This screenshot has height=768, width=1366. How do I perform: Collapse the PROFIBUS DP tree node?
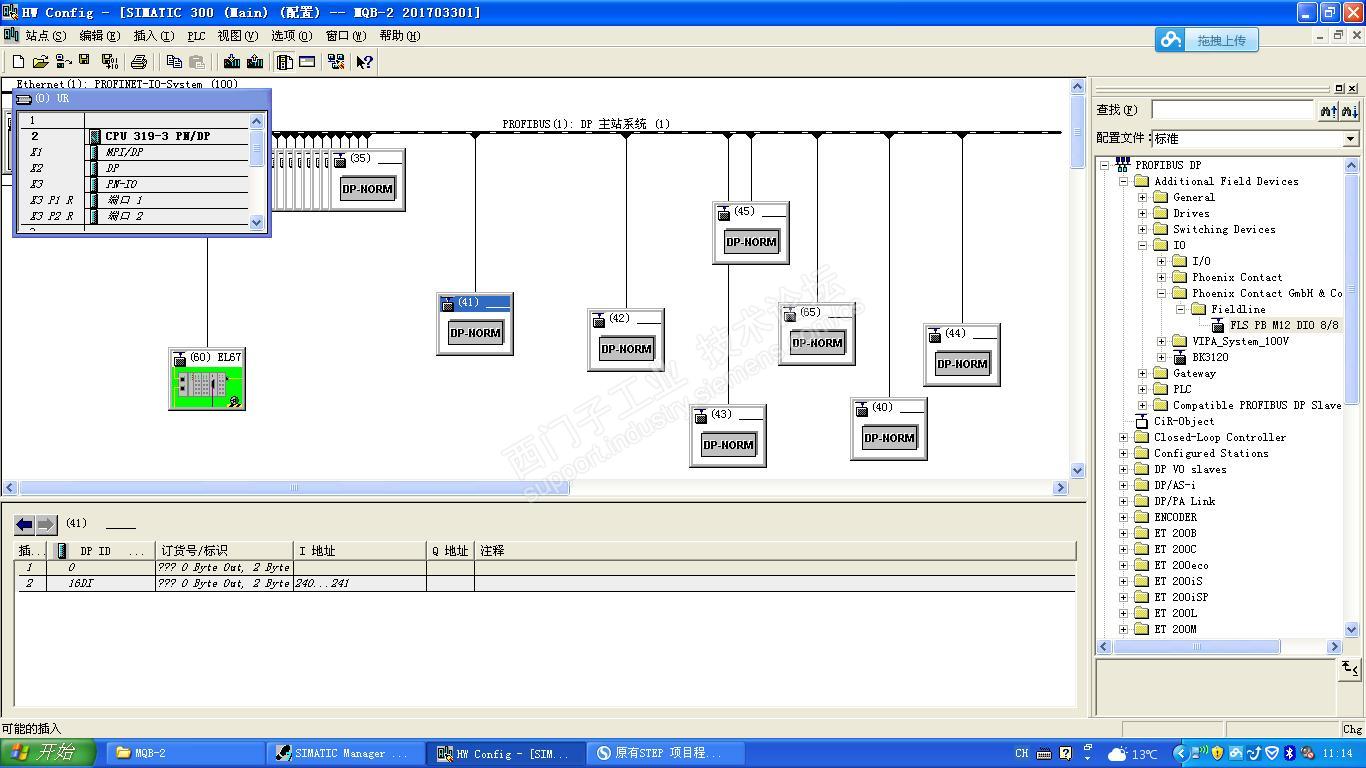(1105, 165)
